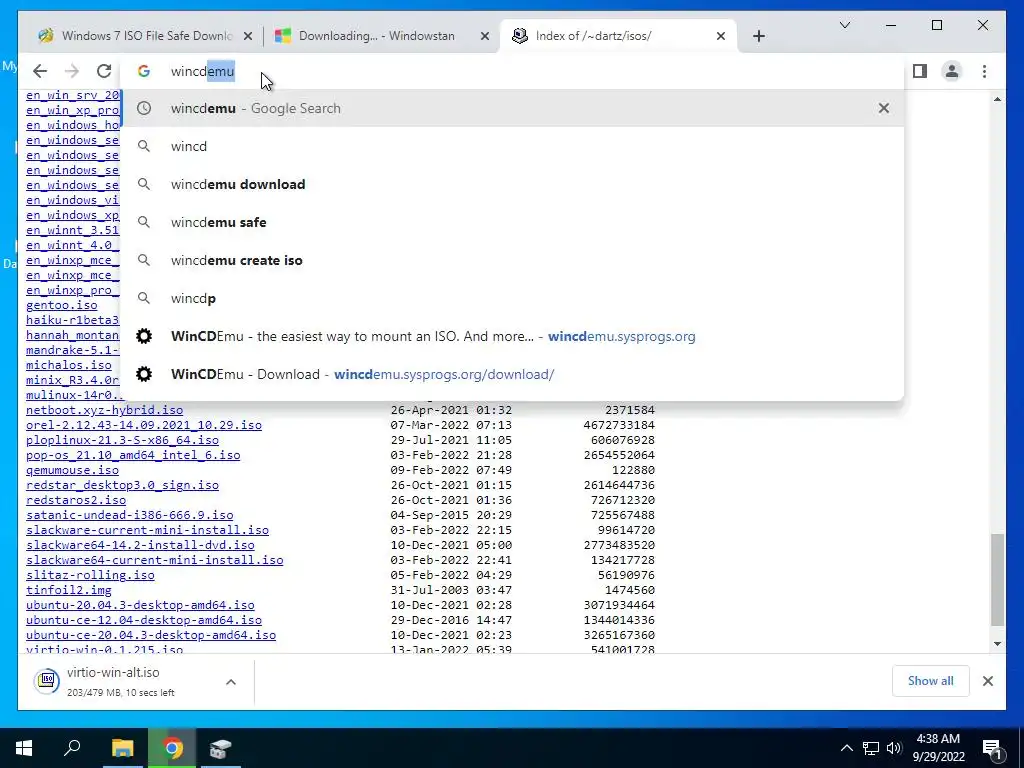1024x768 pixels.
Task: Pick the 'wincdemu safe' suggestion
Action: [512, 222]
